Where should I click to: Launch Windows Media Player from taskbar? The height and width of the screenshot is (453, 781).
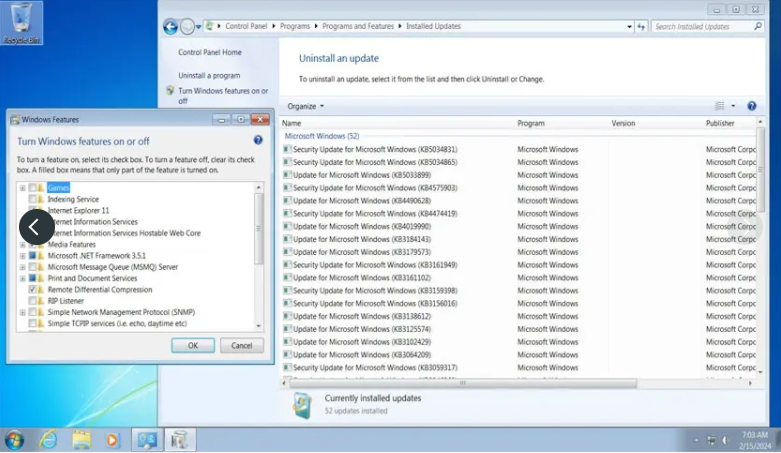click(113, 440)
